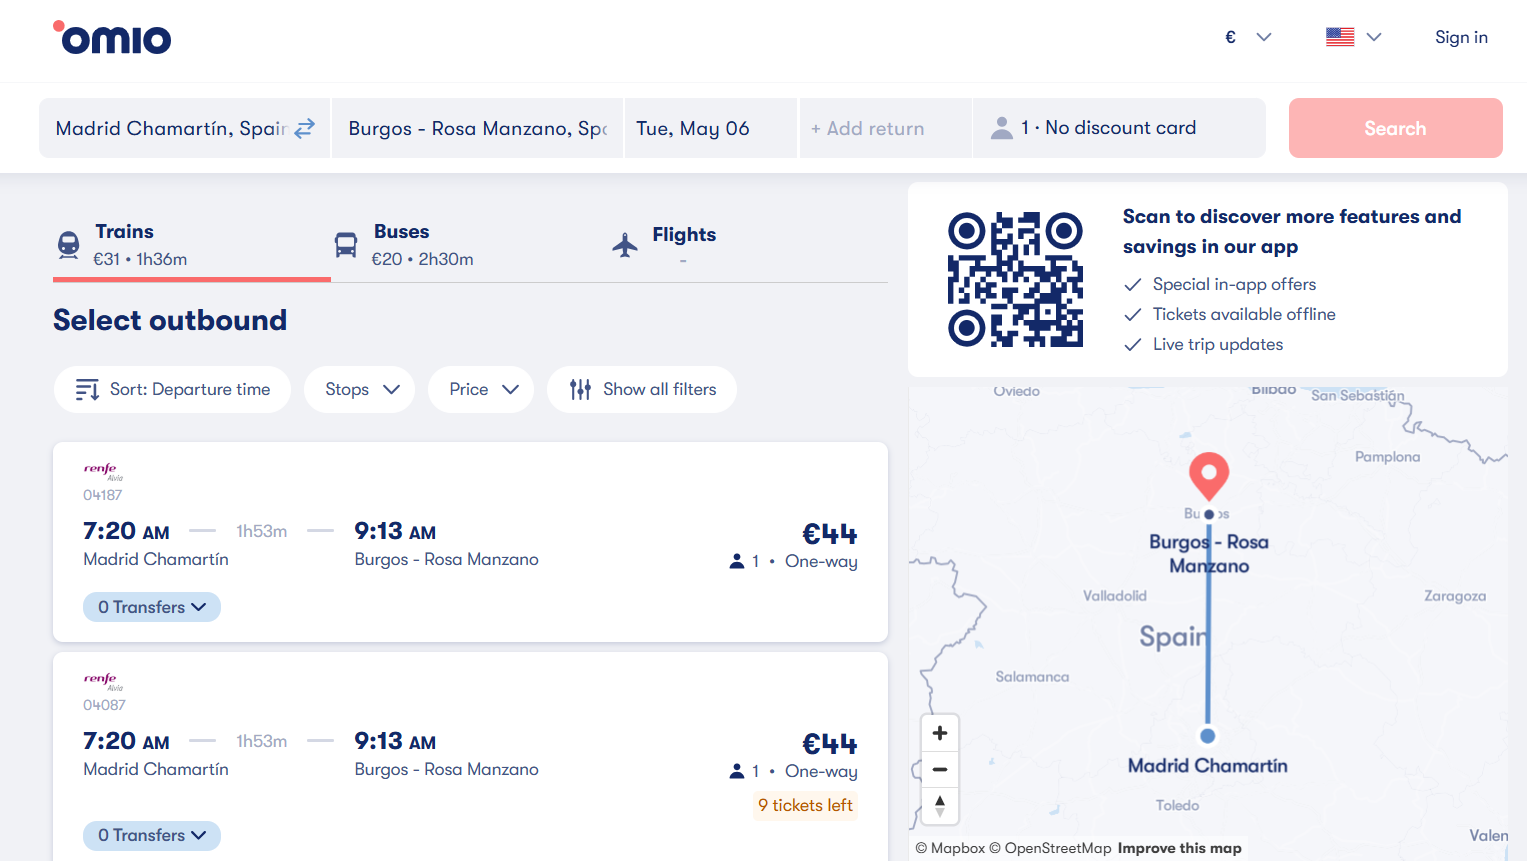Click the passenger person icon in search bar
Viewport: 1527px width, 861px height.
(x=1001, y=128)
